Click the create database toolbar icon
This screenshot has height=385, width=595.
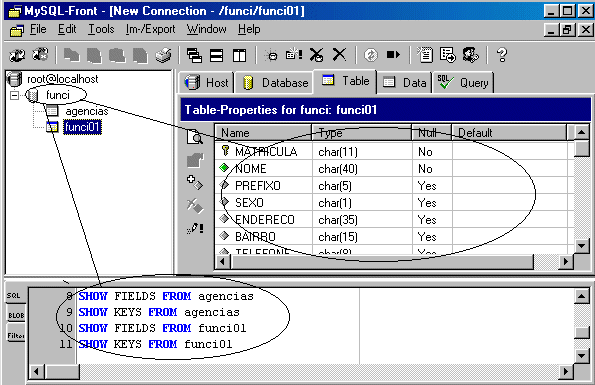point(271,55)
